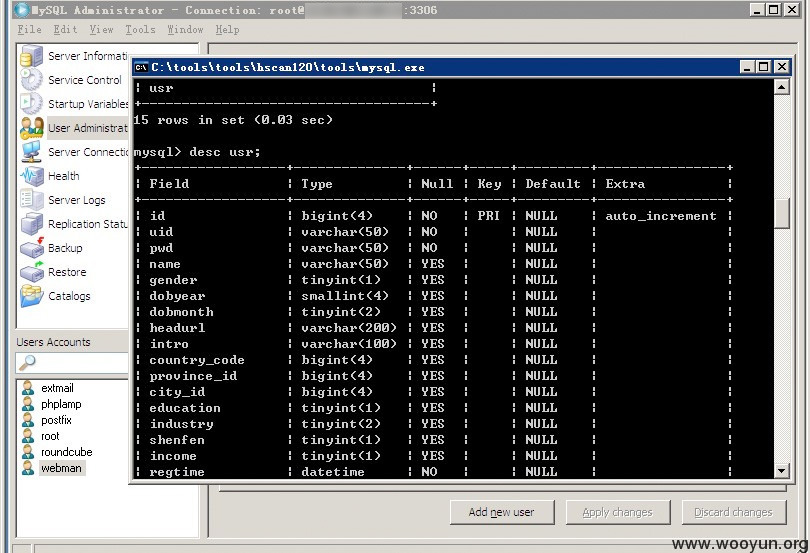Click the 'headurl' field row text
The width and height of the screenshot is (810, 553).
click(177, 328)
